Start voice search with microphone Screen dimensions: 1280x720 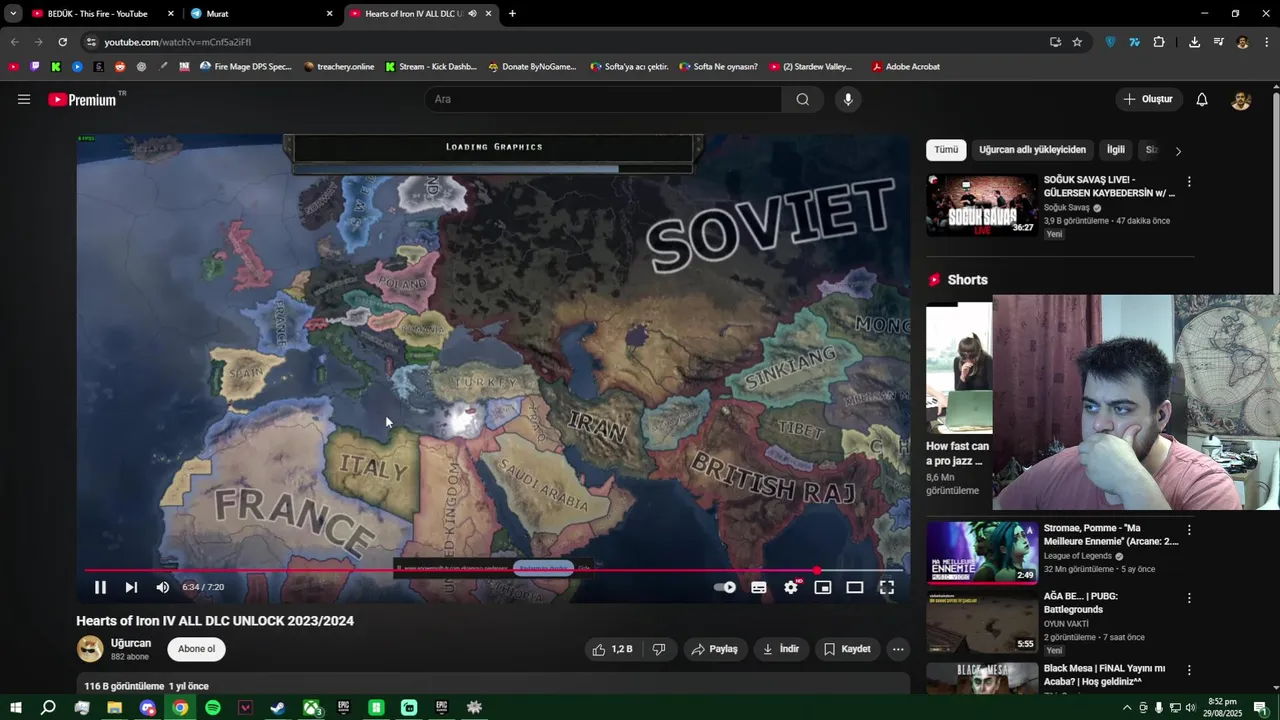(848, 99)
